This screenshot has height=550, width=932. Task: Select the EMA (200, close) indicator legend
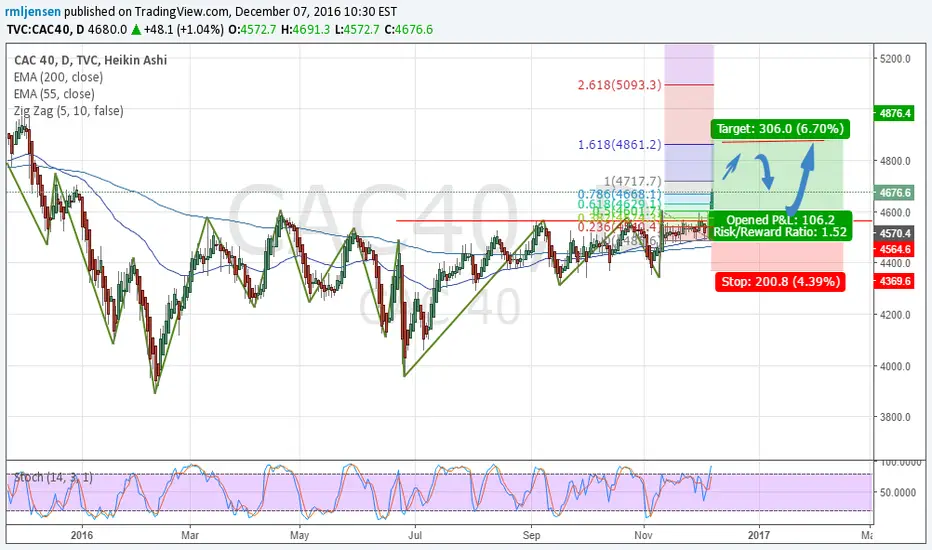[58, 77]
